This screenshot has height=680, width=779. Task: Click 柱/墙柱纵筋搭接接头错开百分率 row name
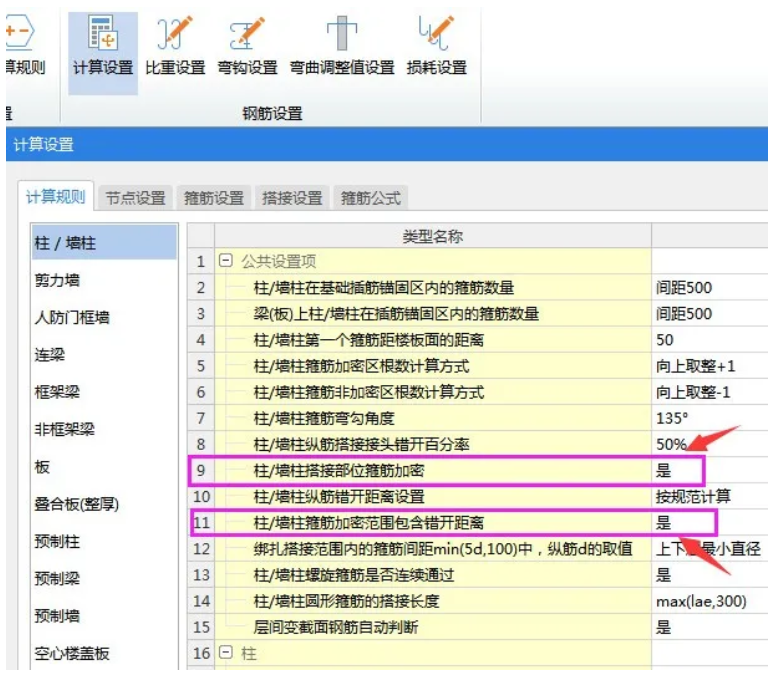[361, 444]
